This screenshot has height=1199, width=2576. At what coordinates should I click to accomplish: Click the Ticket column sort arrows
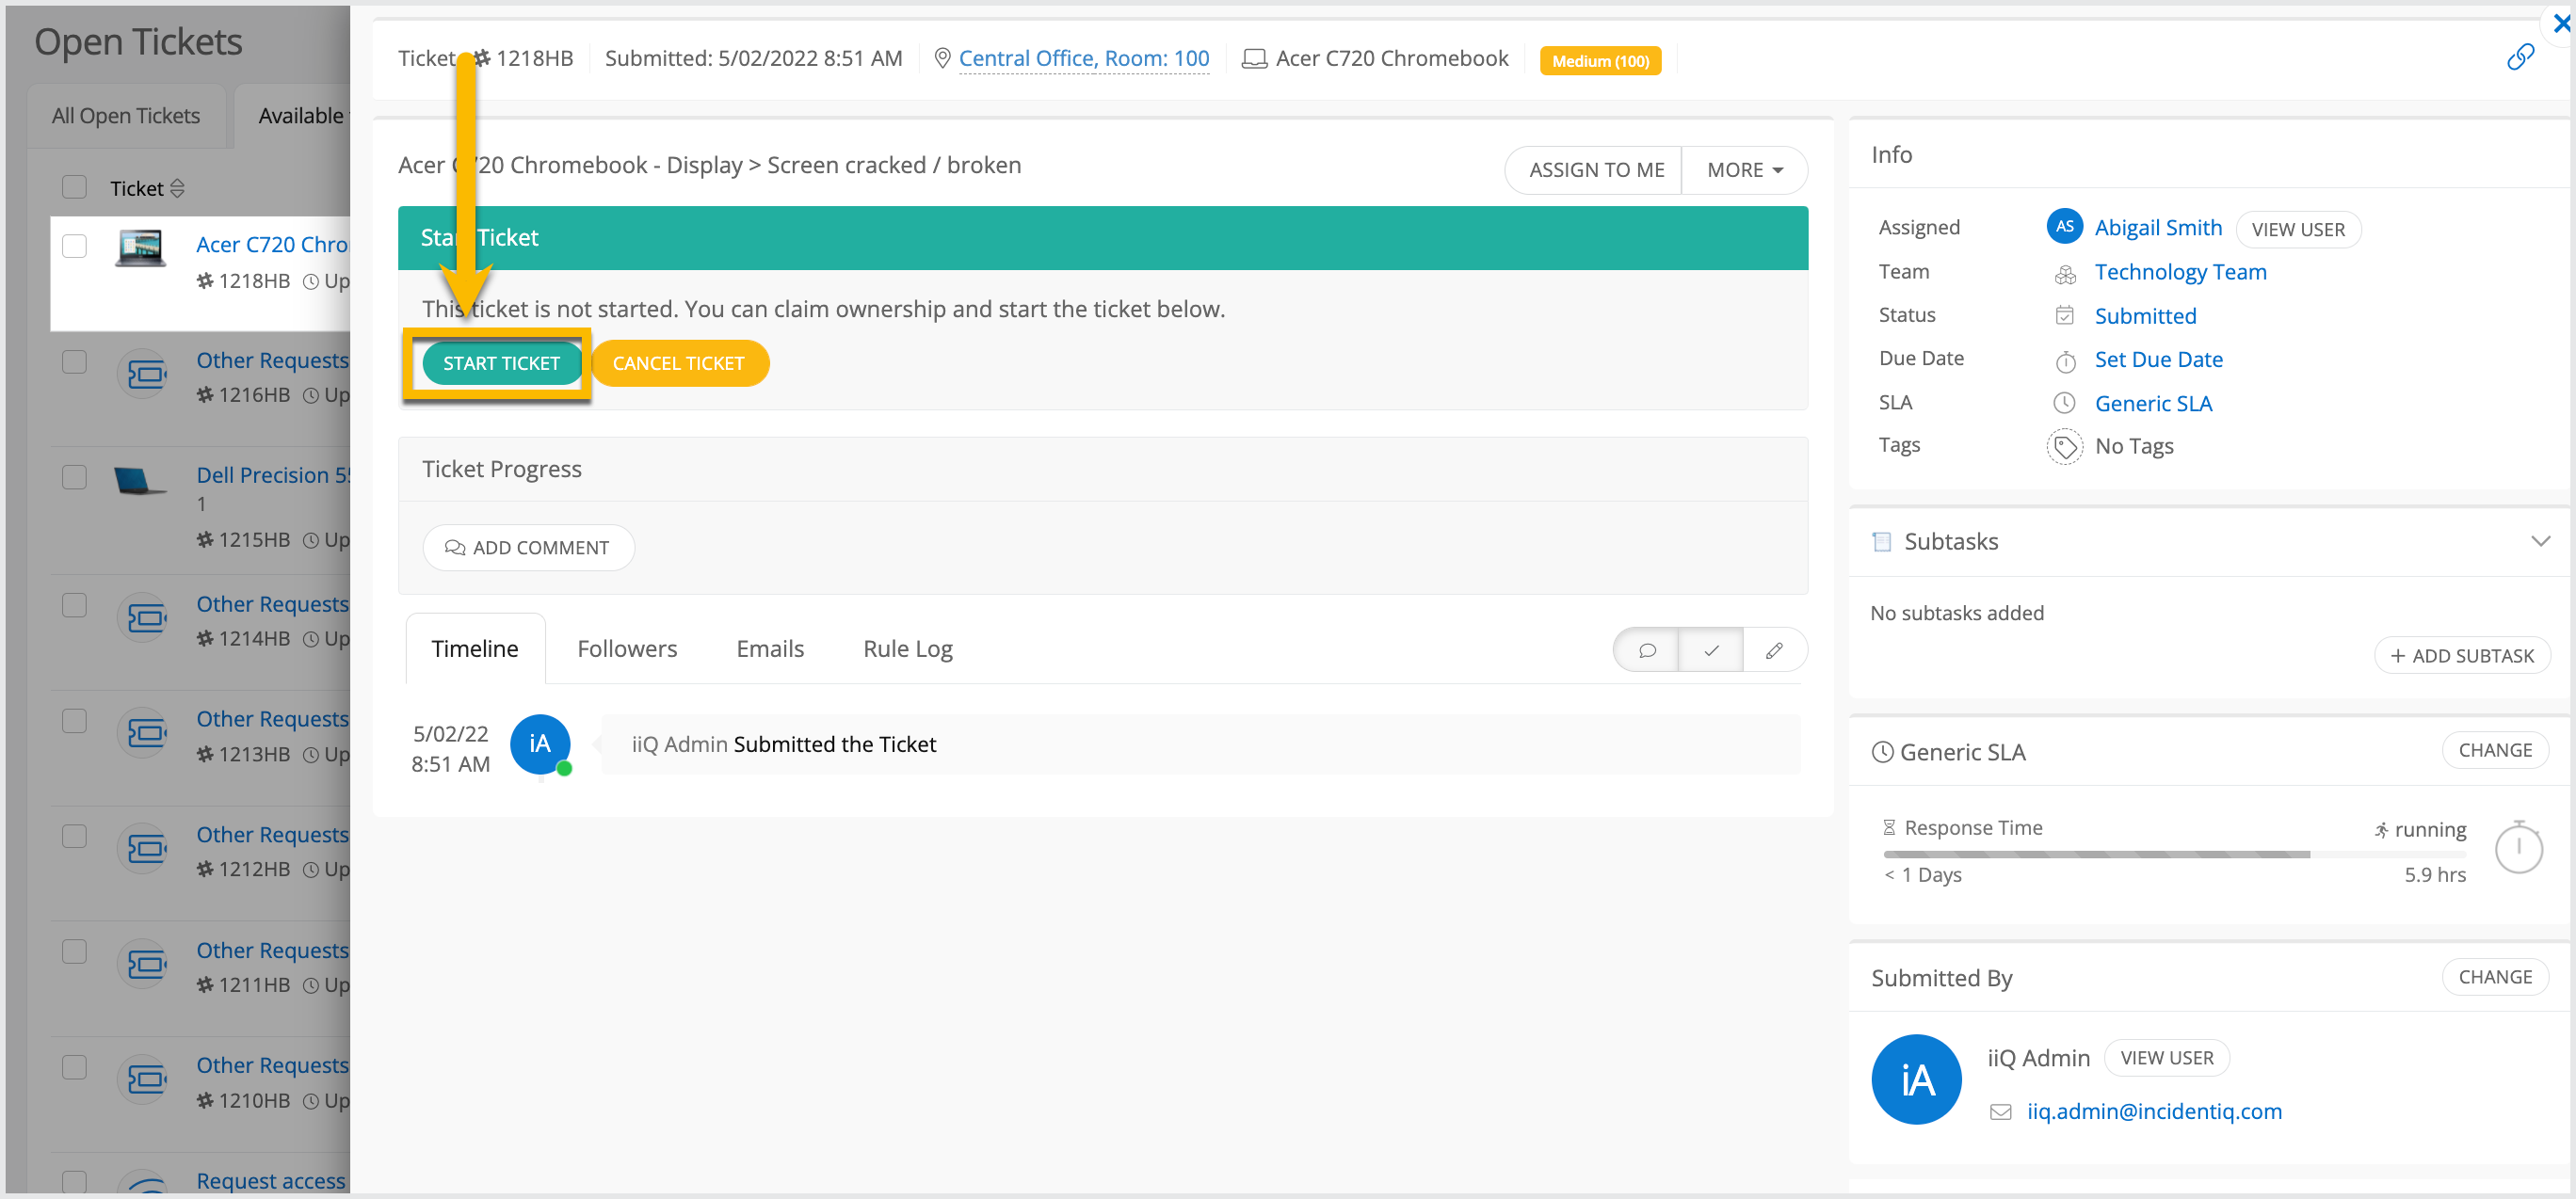coord(178,188)
